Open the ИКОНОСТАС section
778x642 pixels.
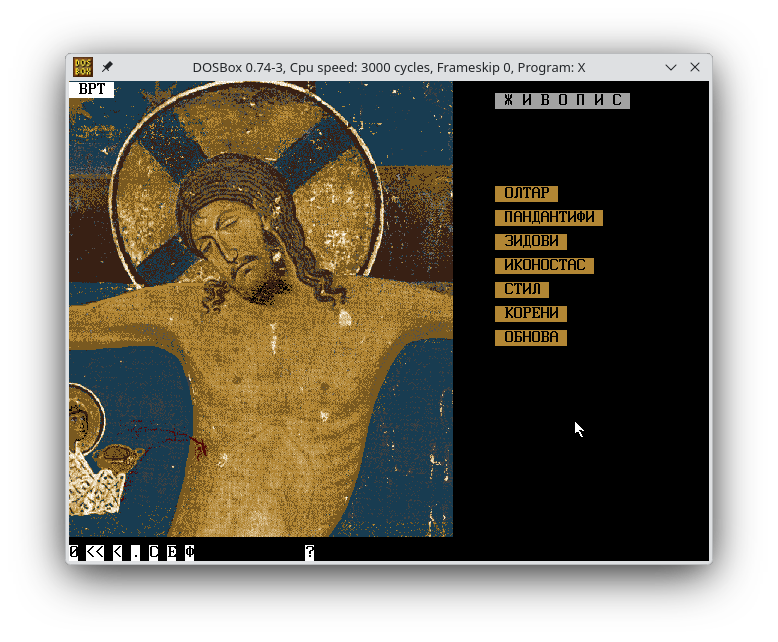click(544, 265)
